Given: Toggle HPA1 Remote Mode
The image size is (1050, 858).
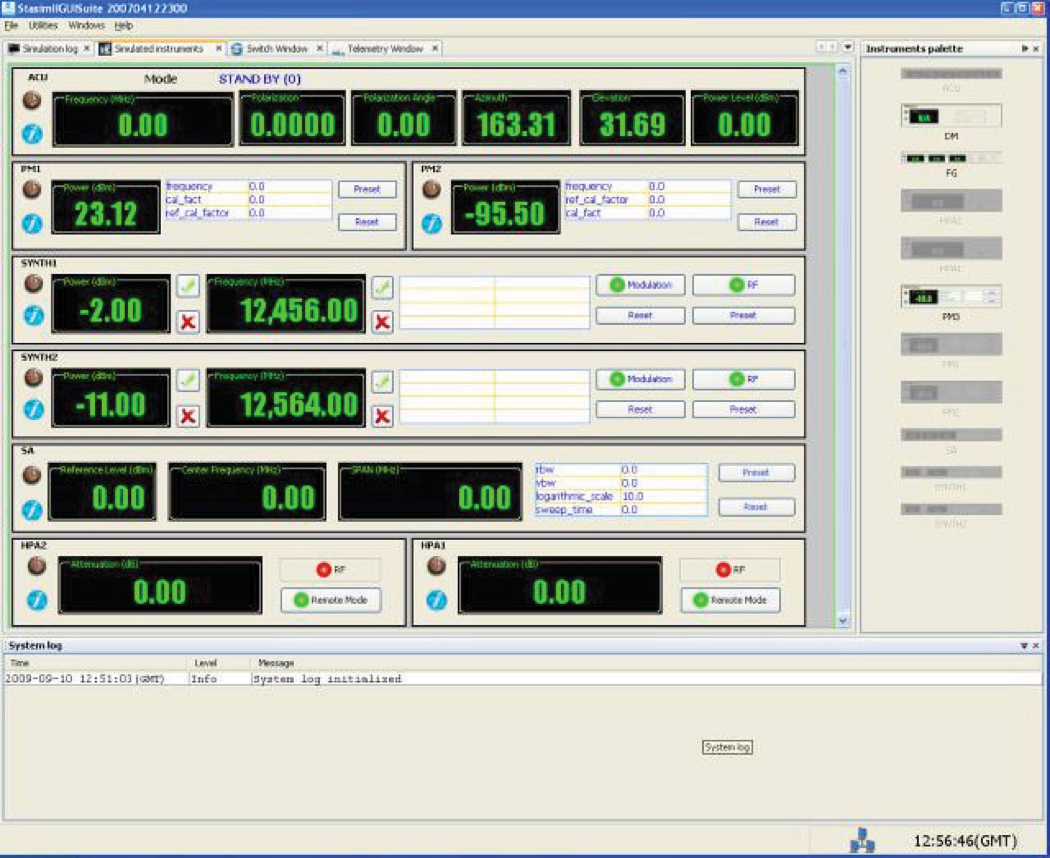Looking at the screenshot, I should click(731, 600).
